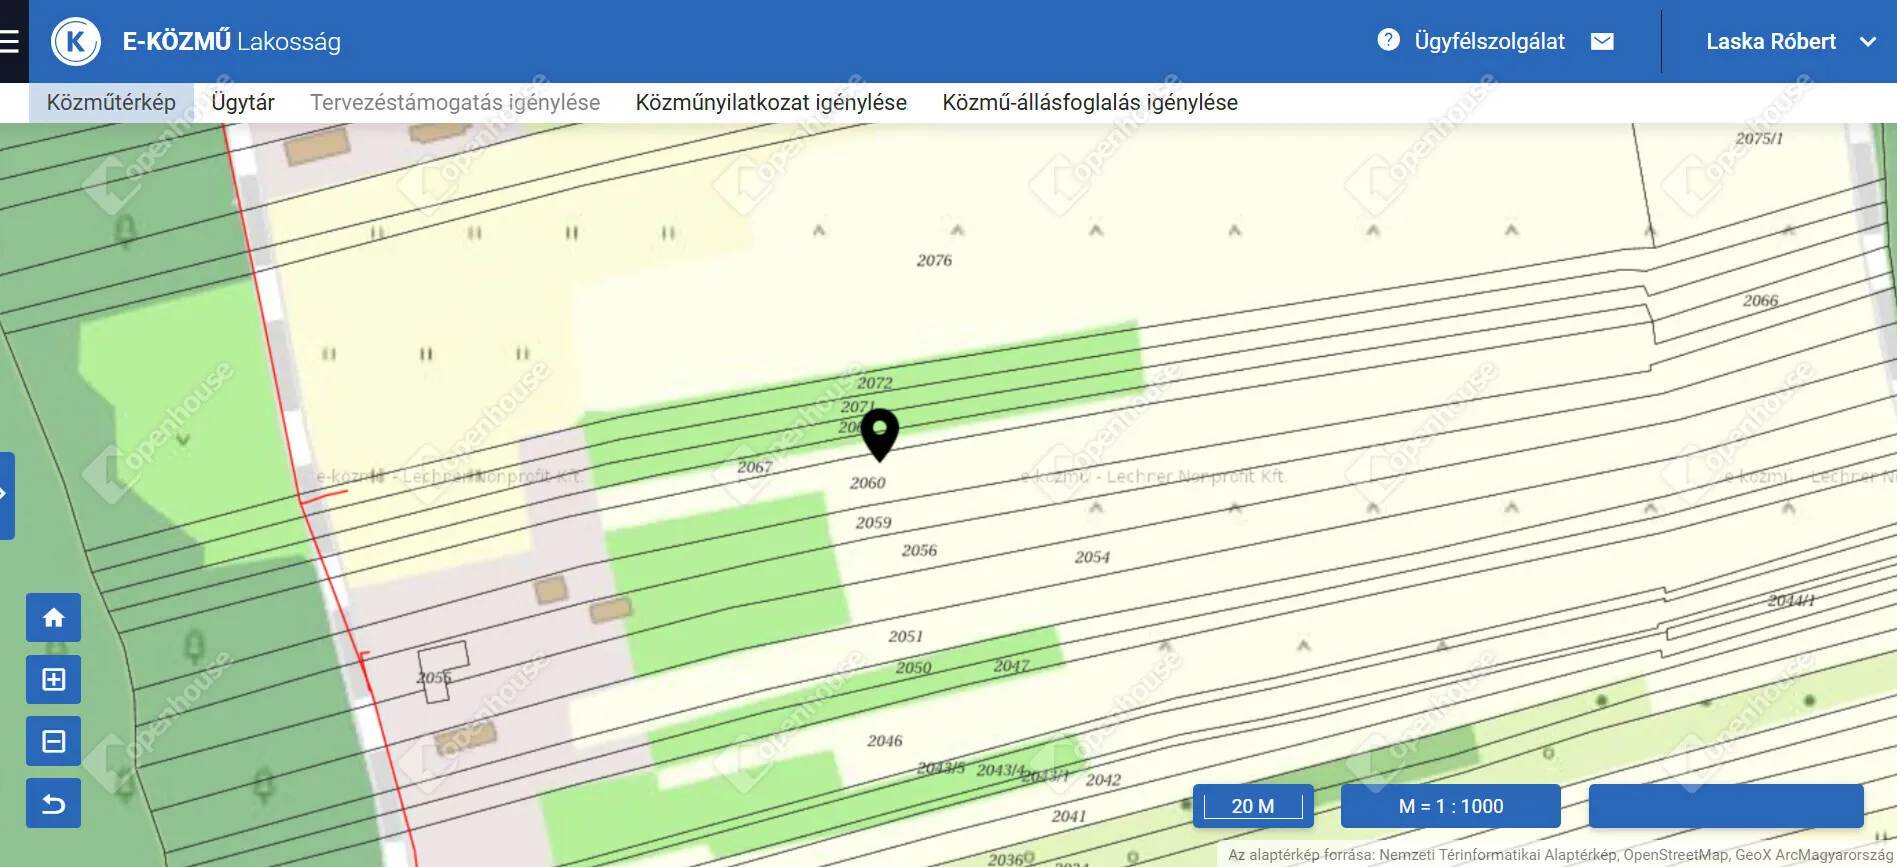The image size is (1897, 867).
Task: Zoom in with the plus button
Action: [x=54, y=679]
